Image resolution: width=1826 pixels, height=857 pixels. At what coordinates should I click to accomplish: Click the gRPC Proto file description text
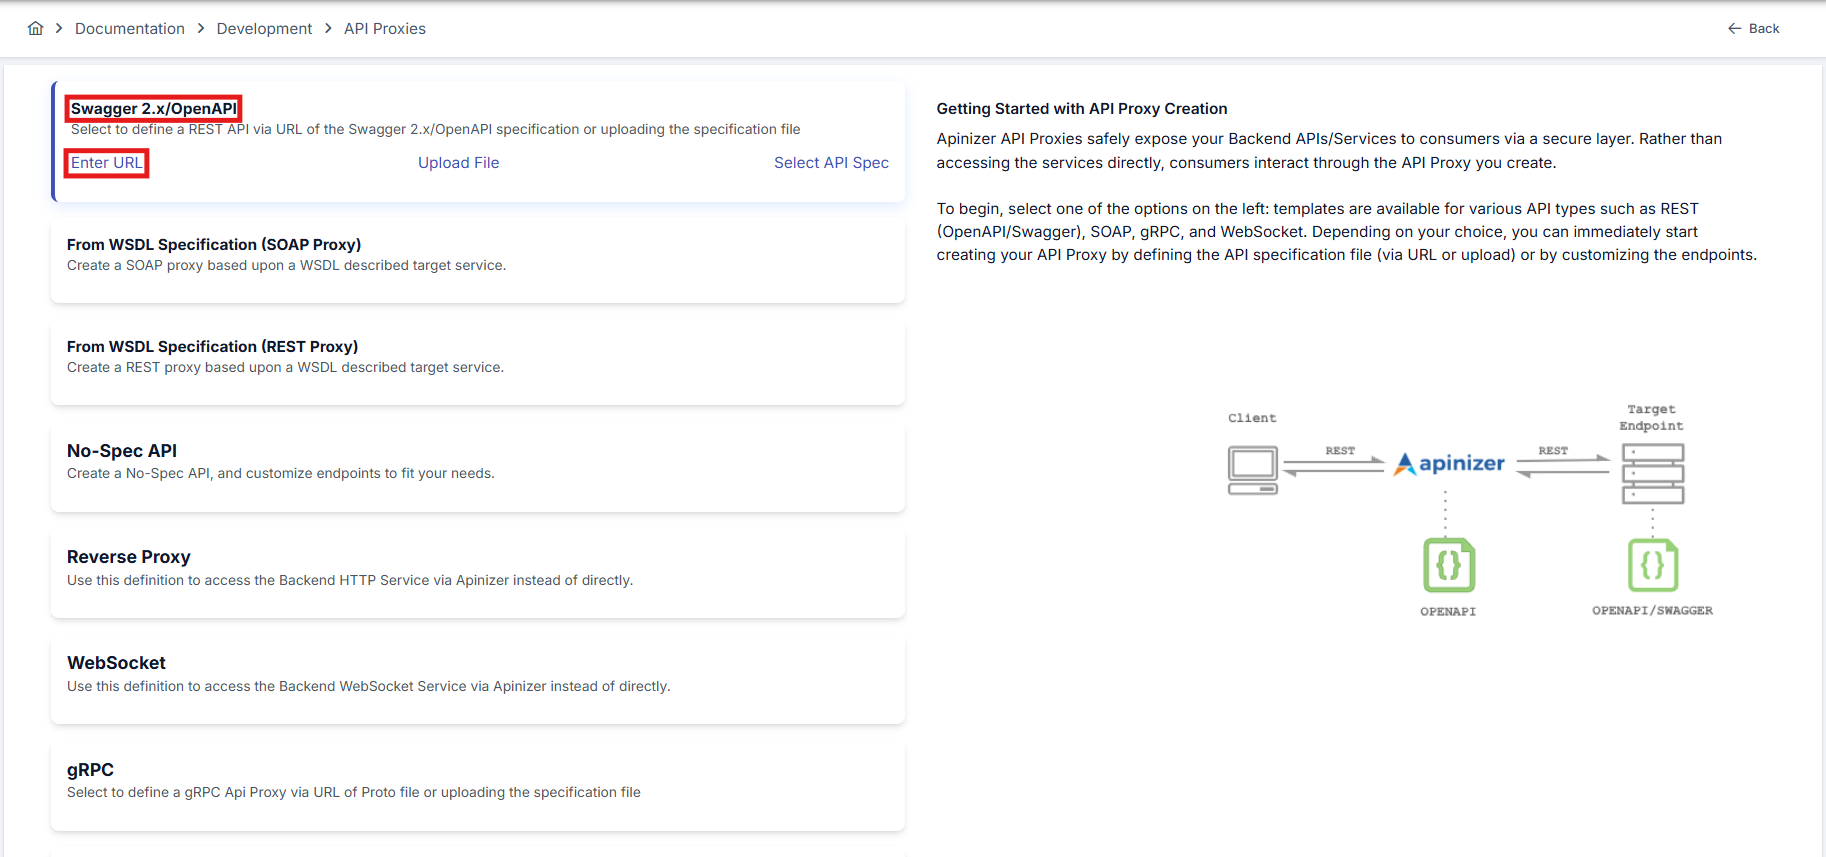(354, 792)
